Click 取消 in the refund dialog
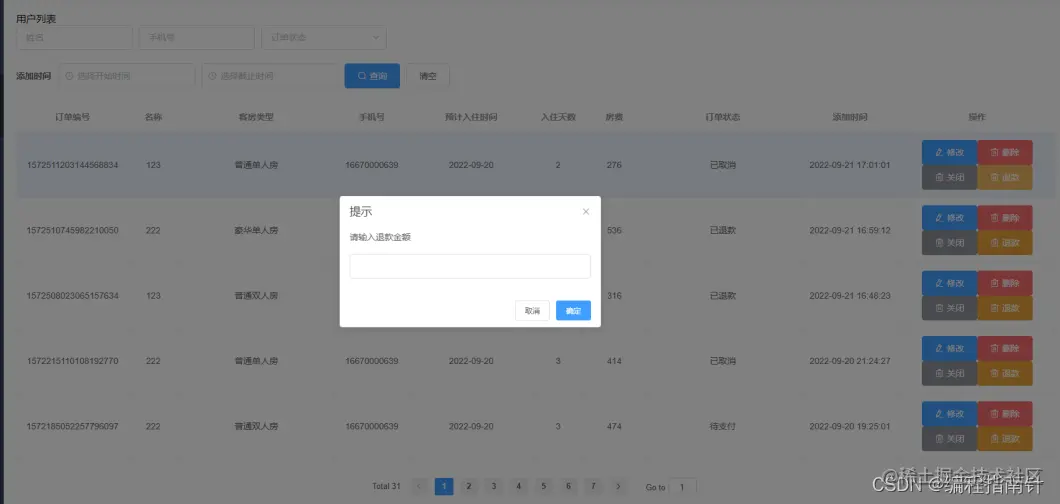Image resolution: width=1060 pixels, height=504 pixels. coord(532,311)
